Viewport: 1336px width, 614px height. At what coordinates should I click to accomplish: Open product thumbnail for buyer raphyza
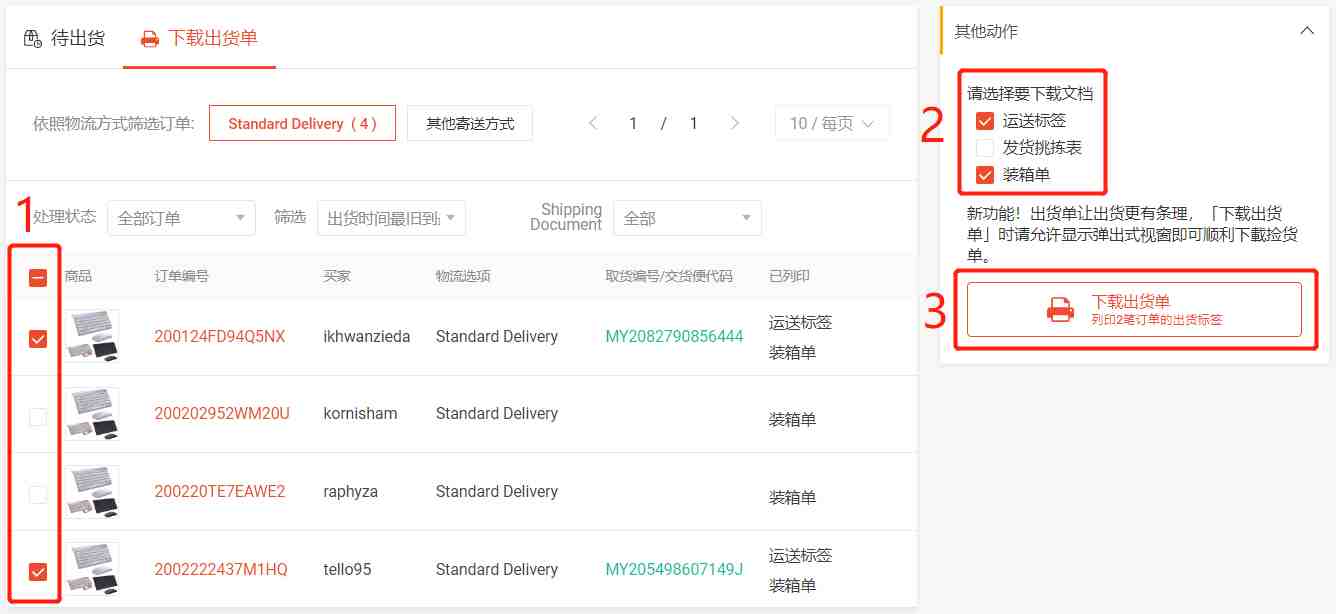(91, 491)
